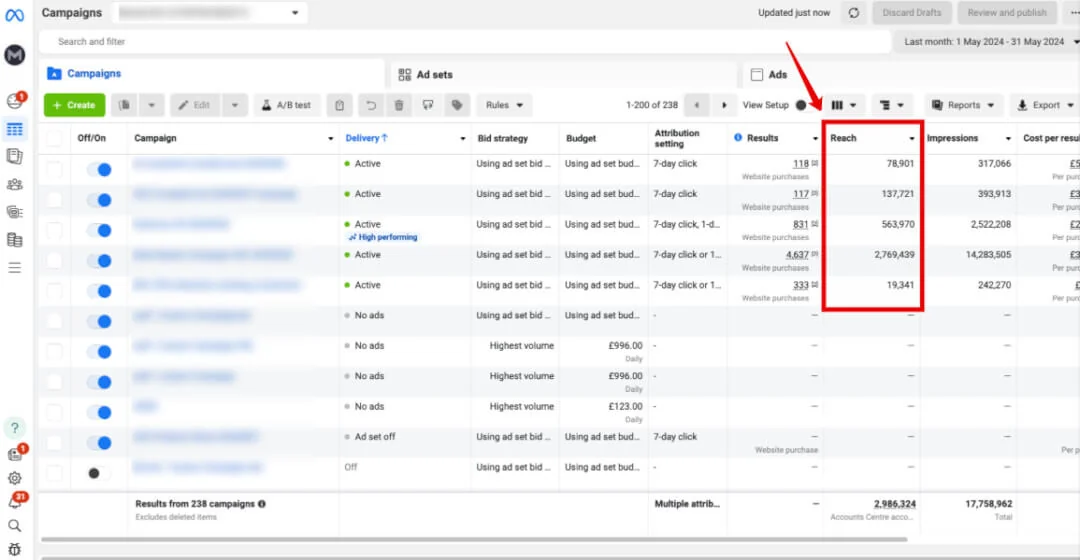Viewport: 1080px width, 560px height.
Task: Toggle off campaign with reach 78,901
Action: tap(100, 169)
